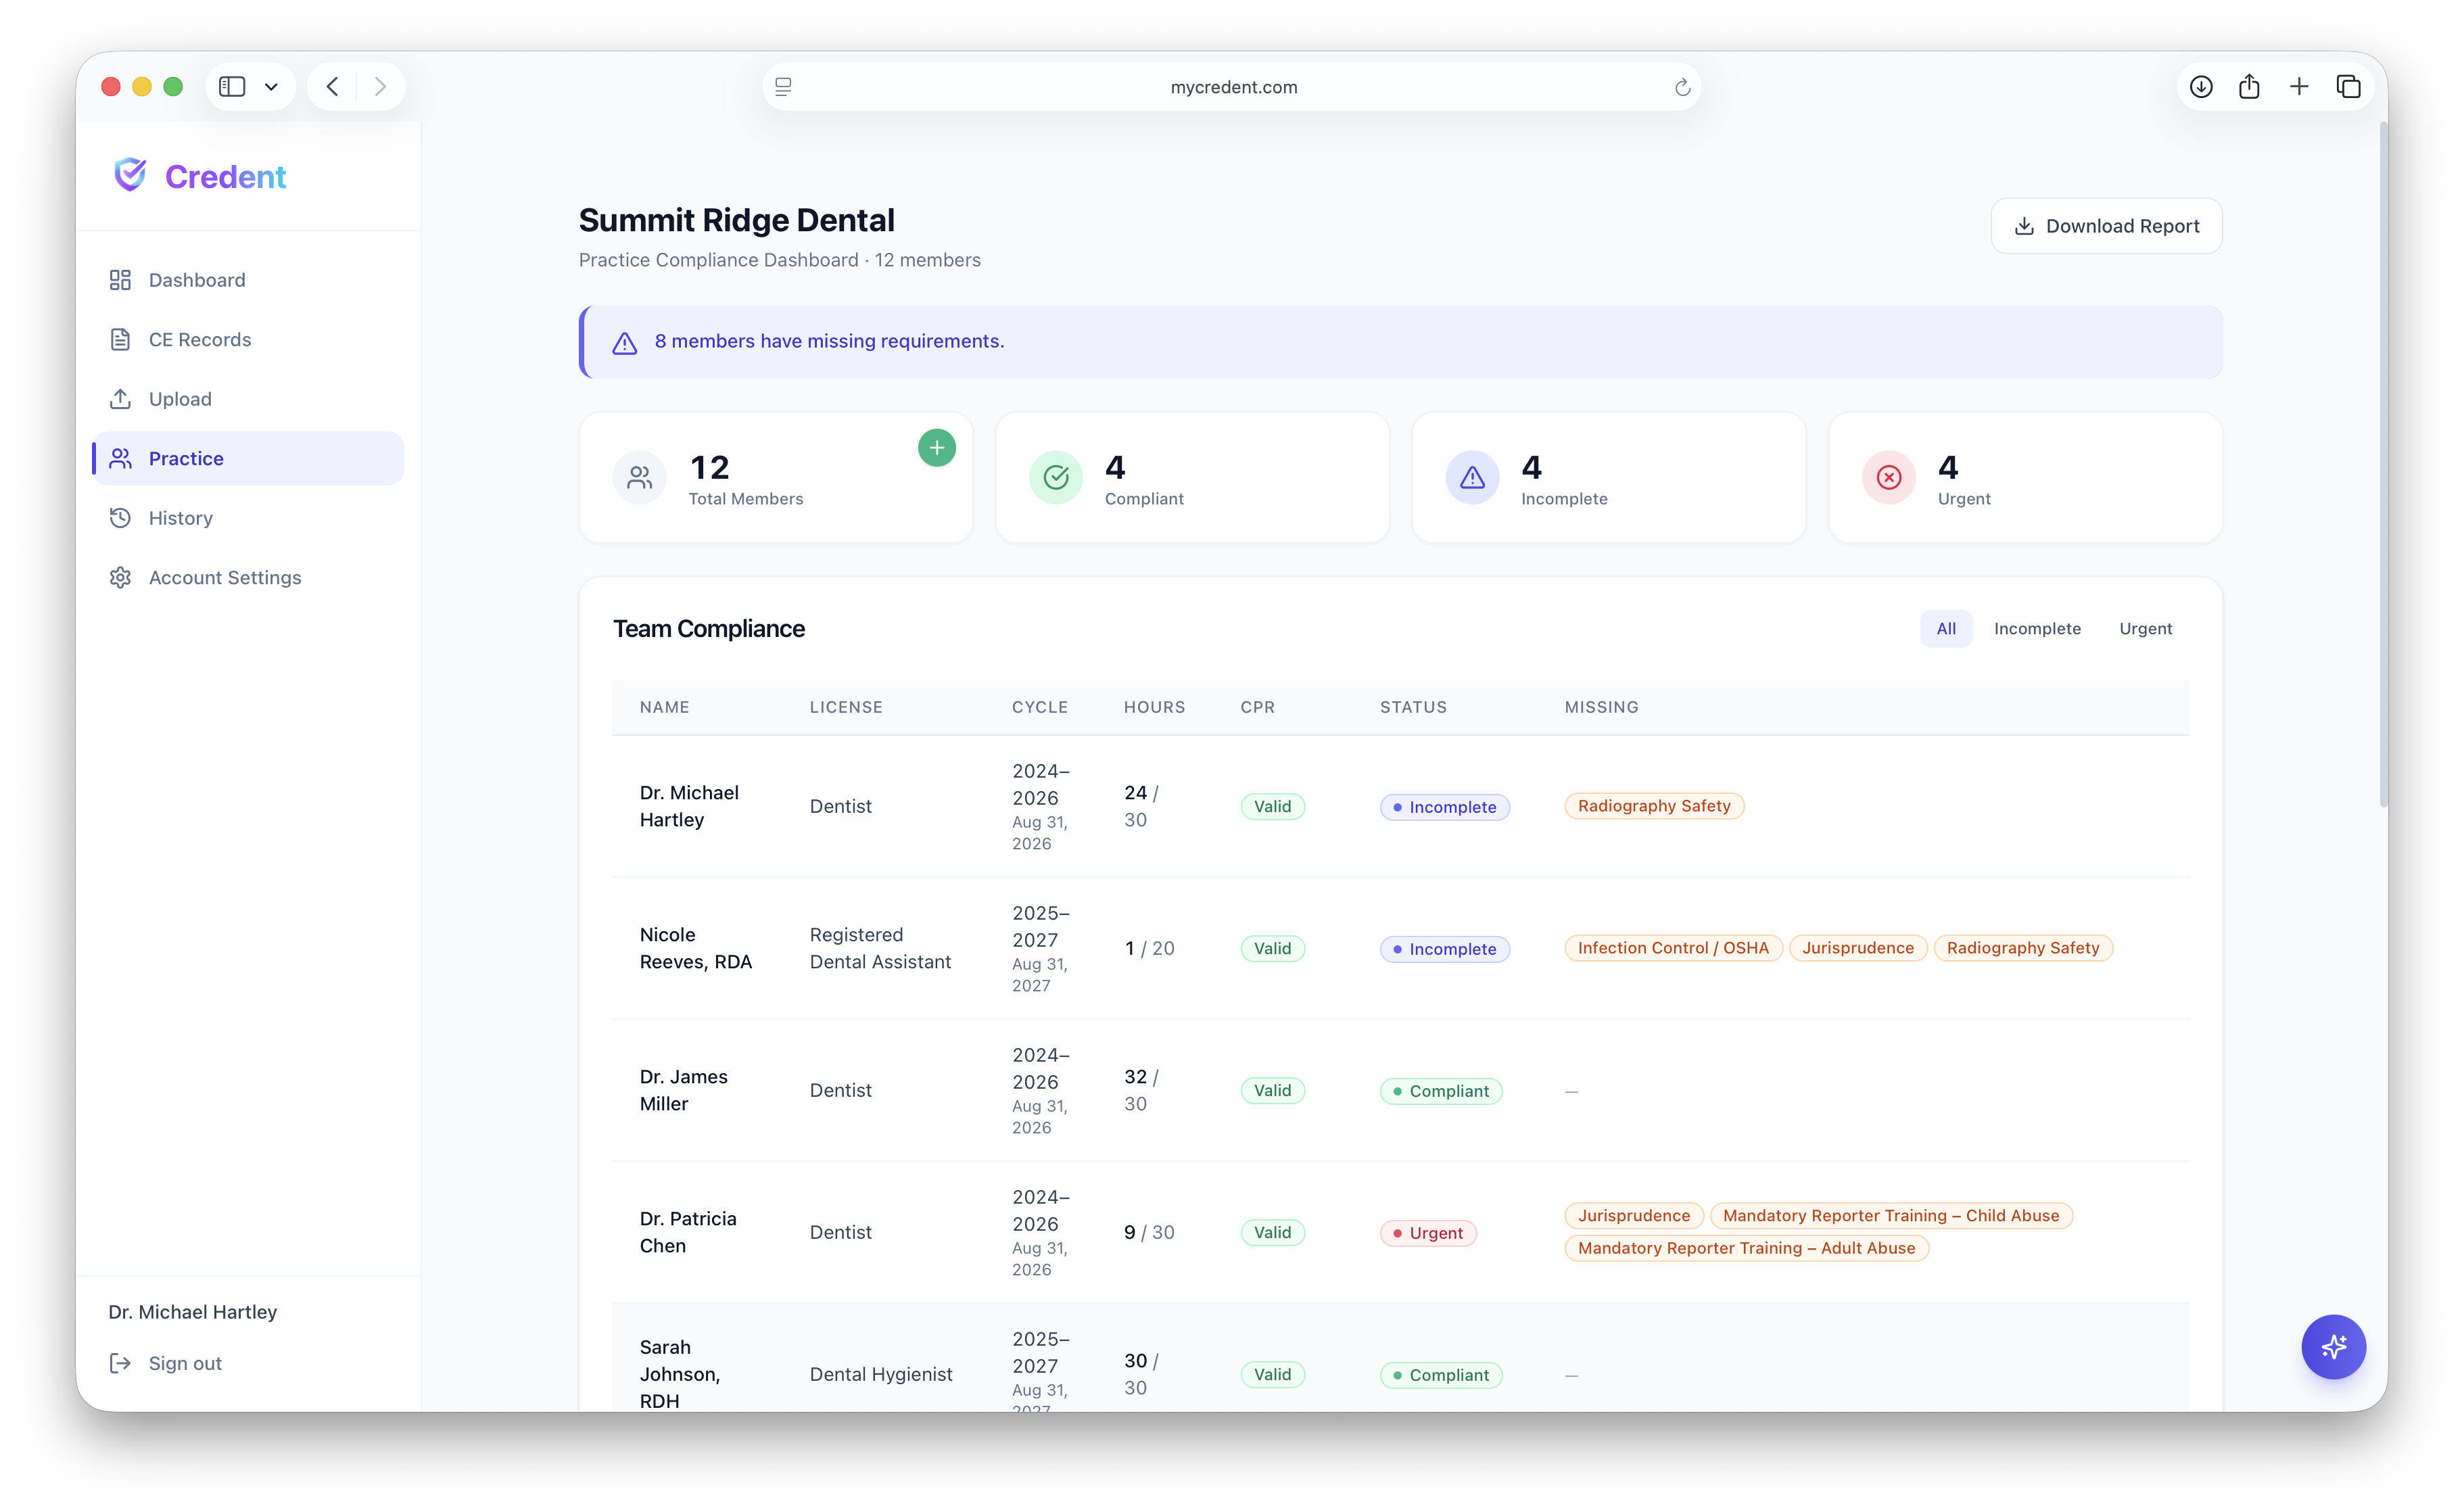
Task: Select Dashboard in the sidebar
Action: [196, 280]
